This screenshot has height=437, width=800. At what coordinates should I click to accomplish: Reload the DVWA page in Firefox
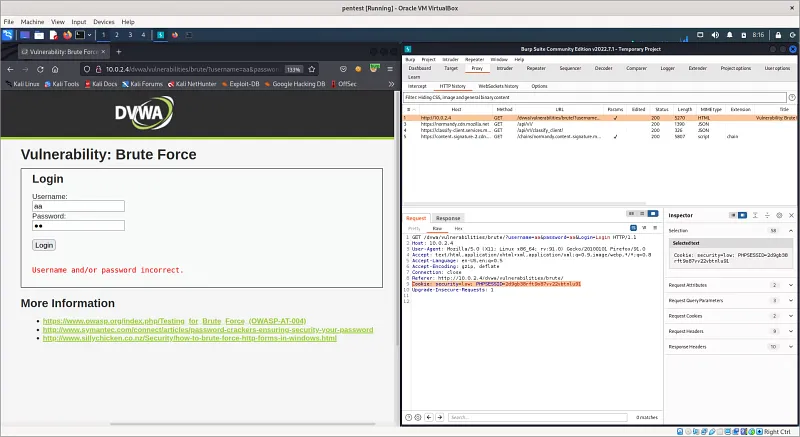click(x=40, y=69)
